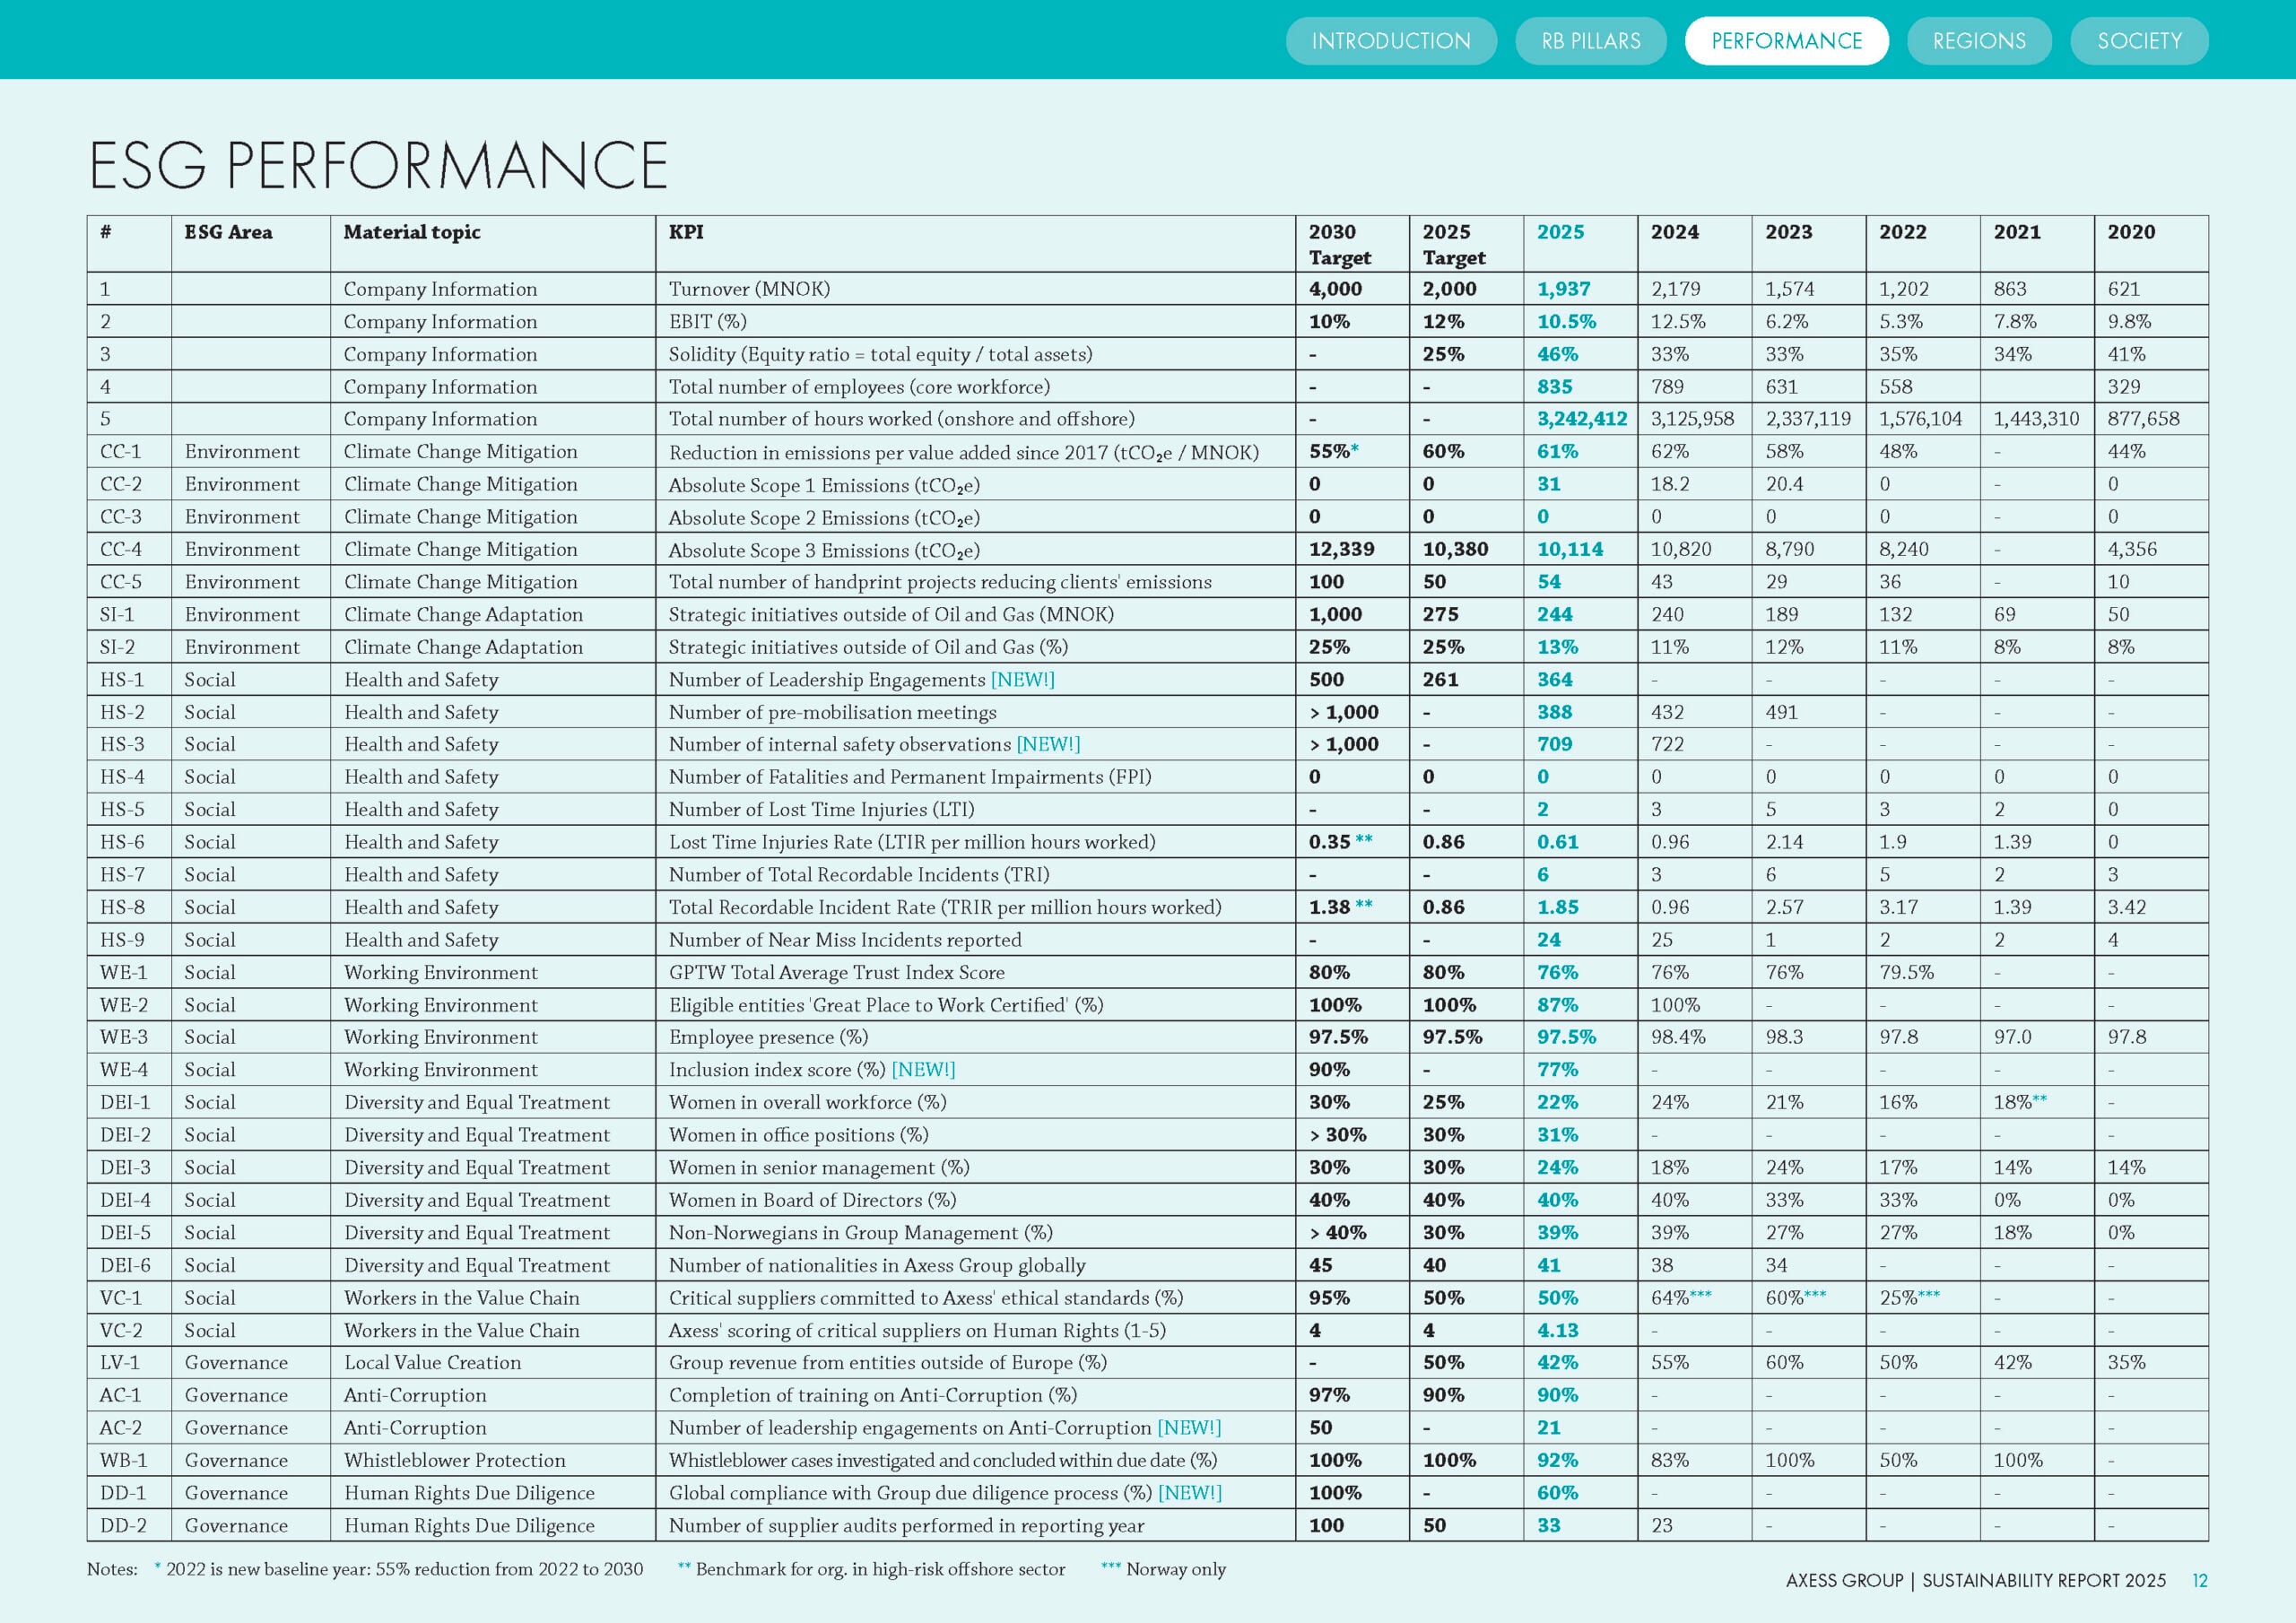Click 'Absolute Scope 2 Emissions (tCO₂e)' KPI
Screen dimensions: 2296x1623
pyautogui.click(x=824, y=518)
